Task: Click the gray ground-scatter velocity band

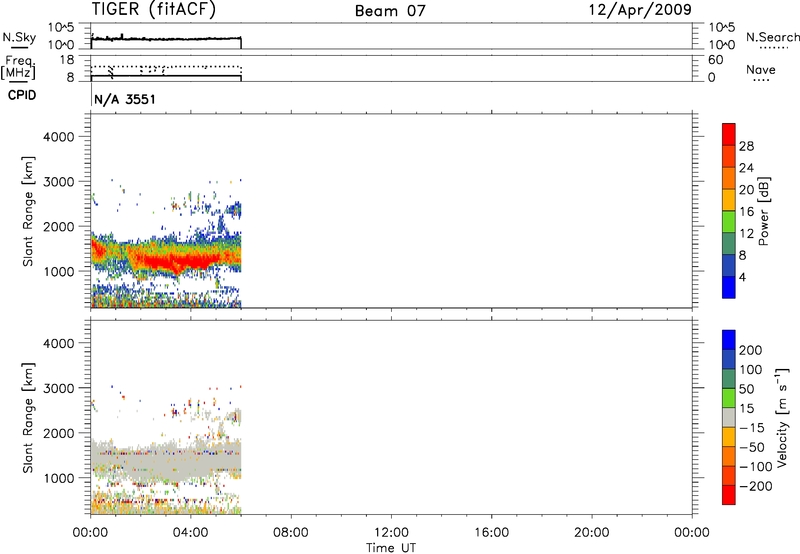Action: click(168, 461)
